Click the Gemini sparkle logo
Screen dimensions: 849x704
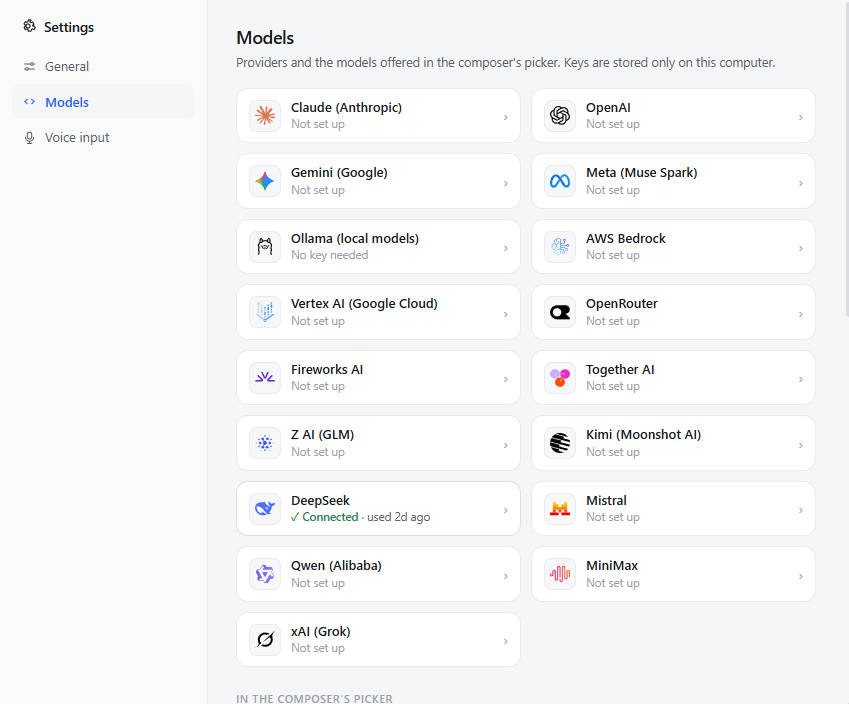click(x=265, y=181)
